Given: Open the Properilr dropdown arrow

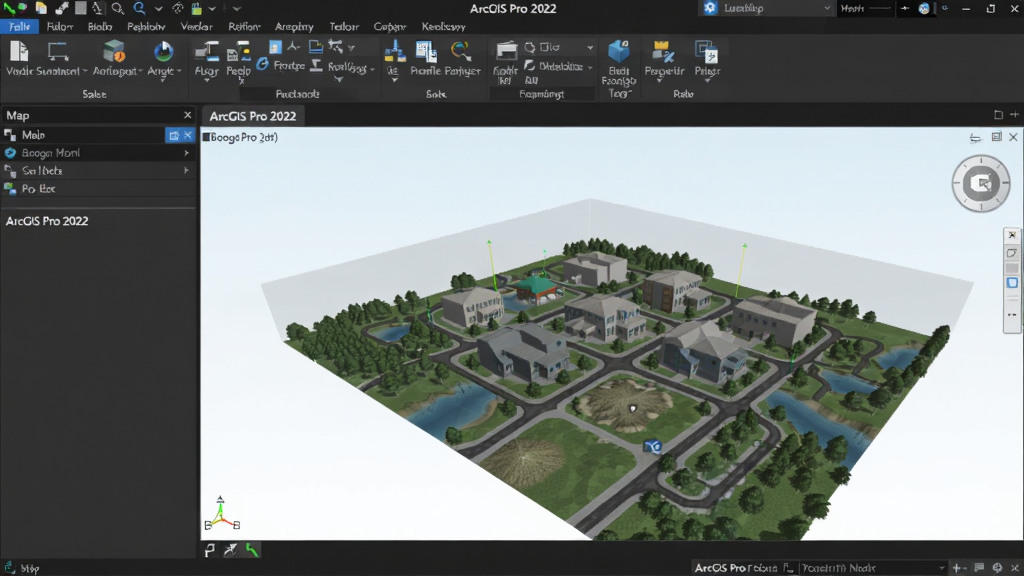Looking at the screenshot, I should pyautogui.click(x=660, y=80).
